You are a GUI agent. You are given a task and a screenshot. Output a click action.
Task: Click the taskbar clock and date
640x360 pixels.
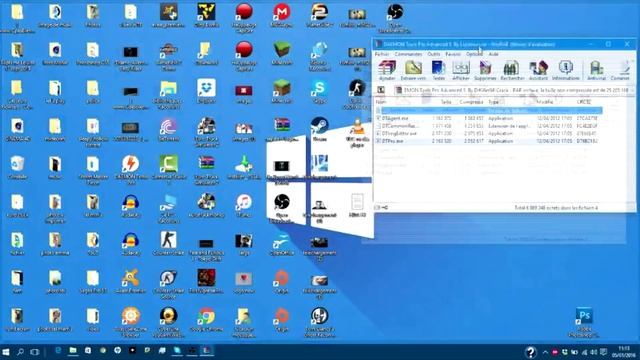click(624, 351)
